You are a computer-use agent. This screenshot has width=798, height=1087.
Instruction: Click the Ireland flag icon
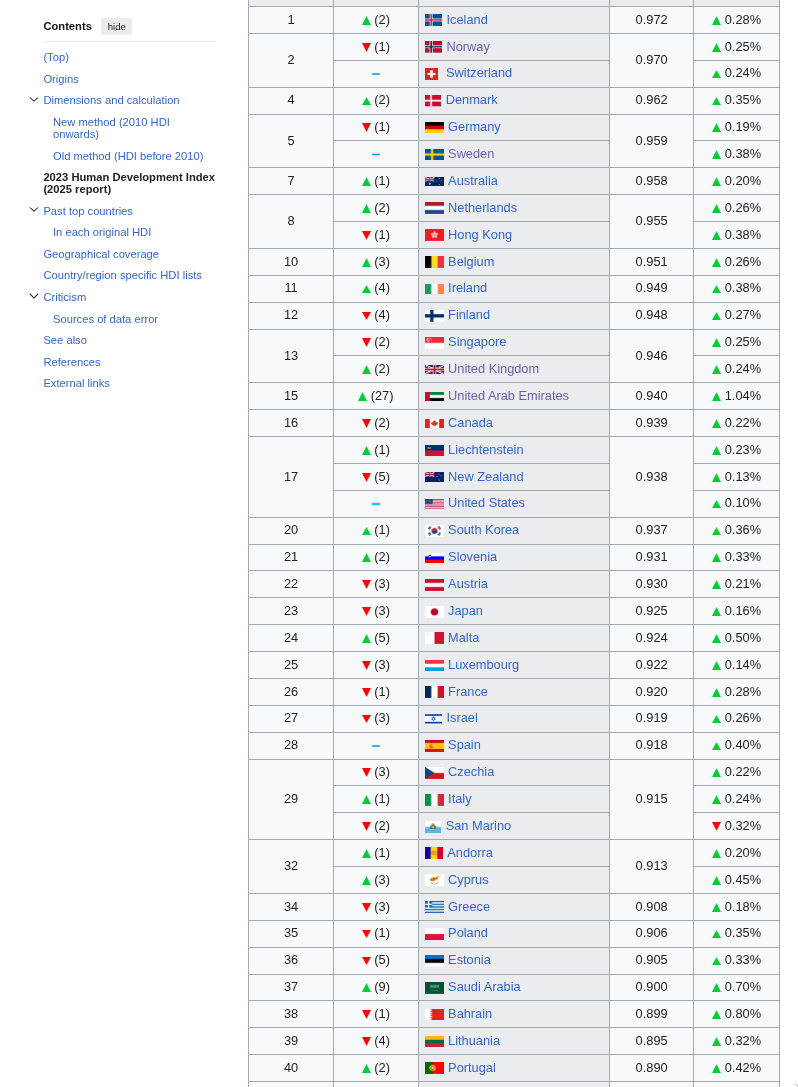(434, 288)
